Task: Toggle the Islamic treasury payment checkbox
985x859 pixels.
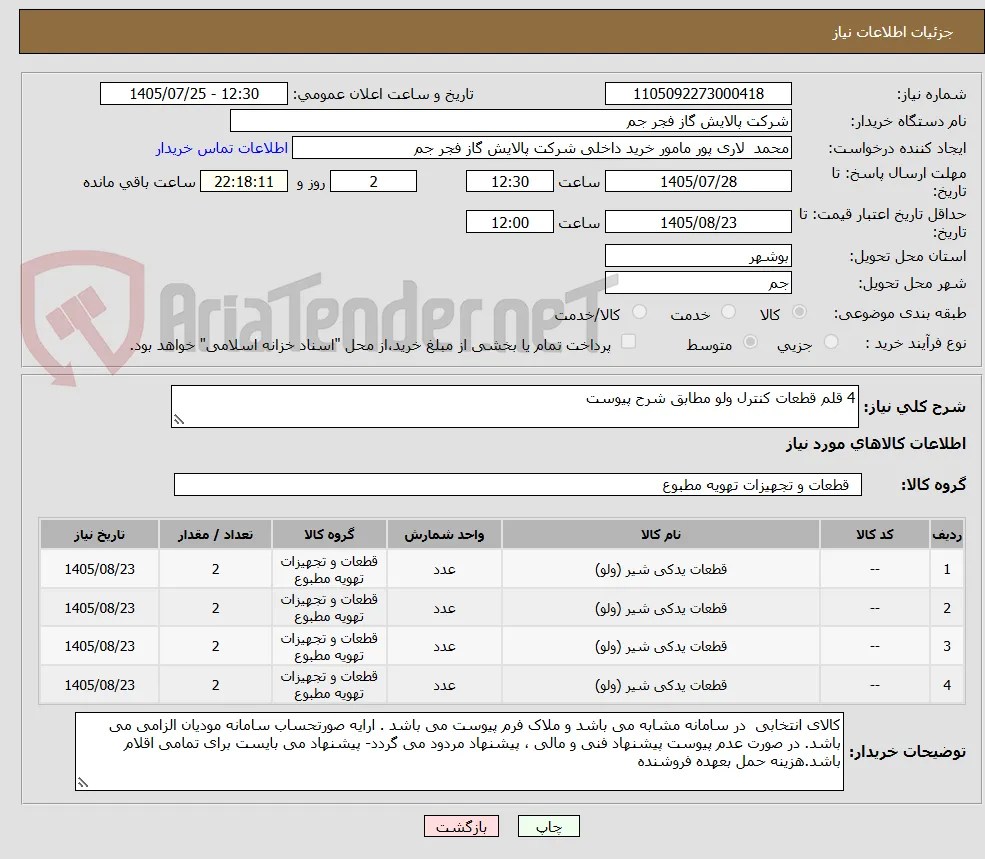Action: [x=628, y=341]
